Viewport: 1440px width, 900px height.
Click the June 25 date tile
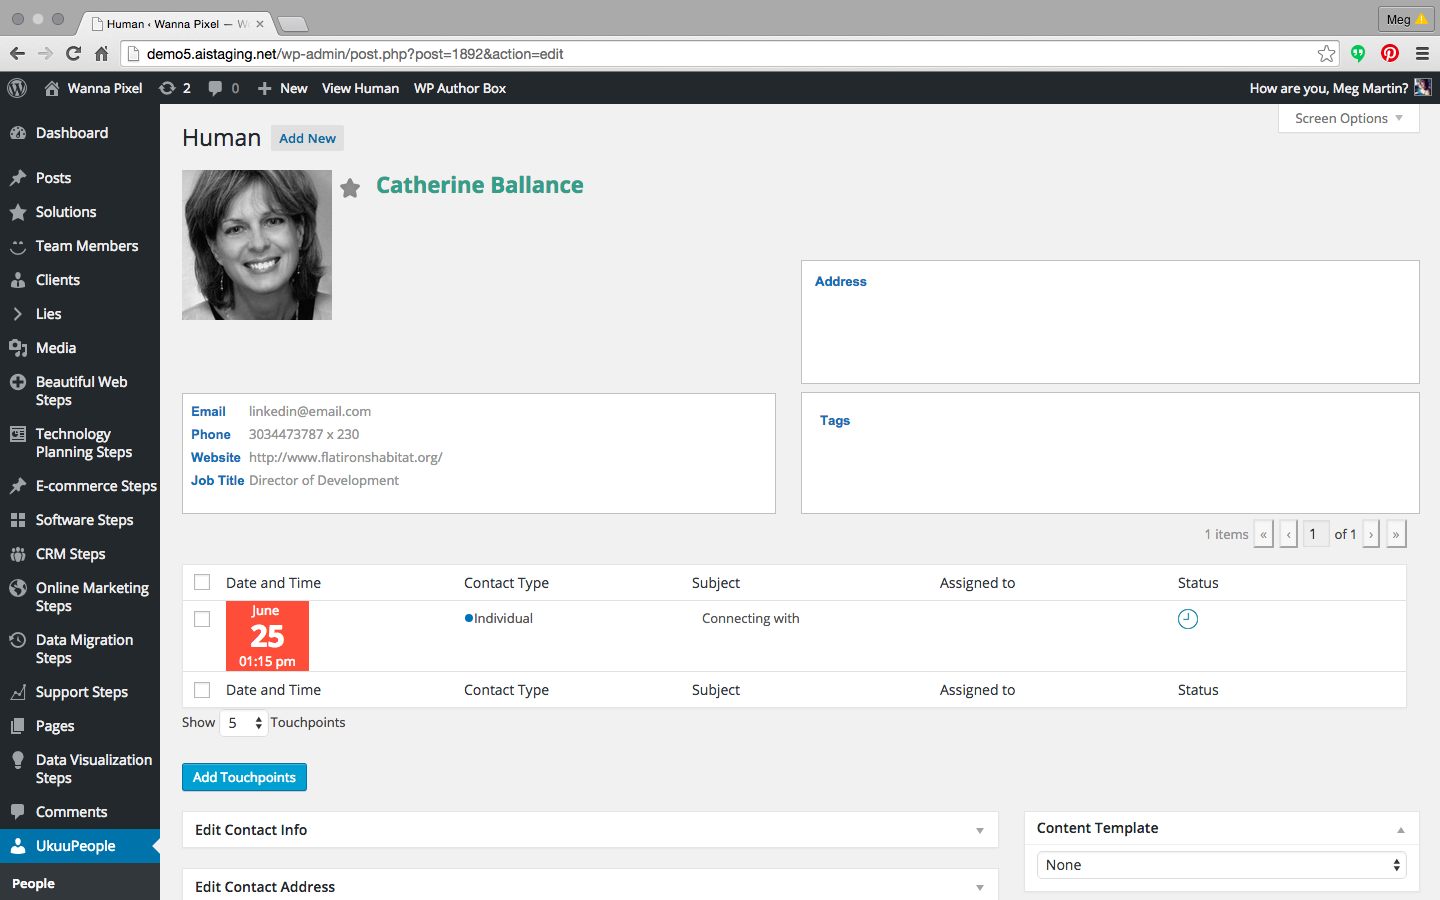point(267,636)
